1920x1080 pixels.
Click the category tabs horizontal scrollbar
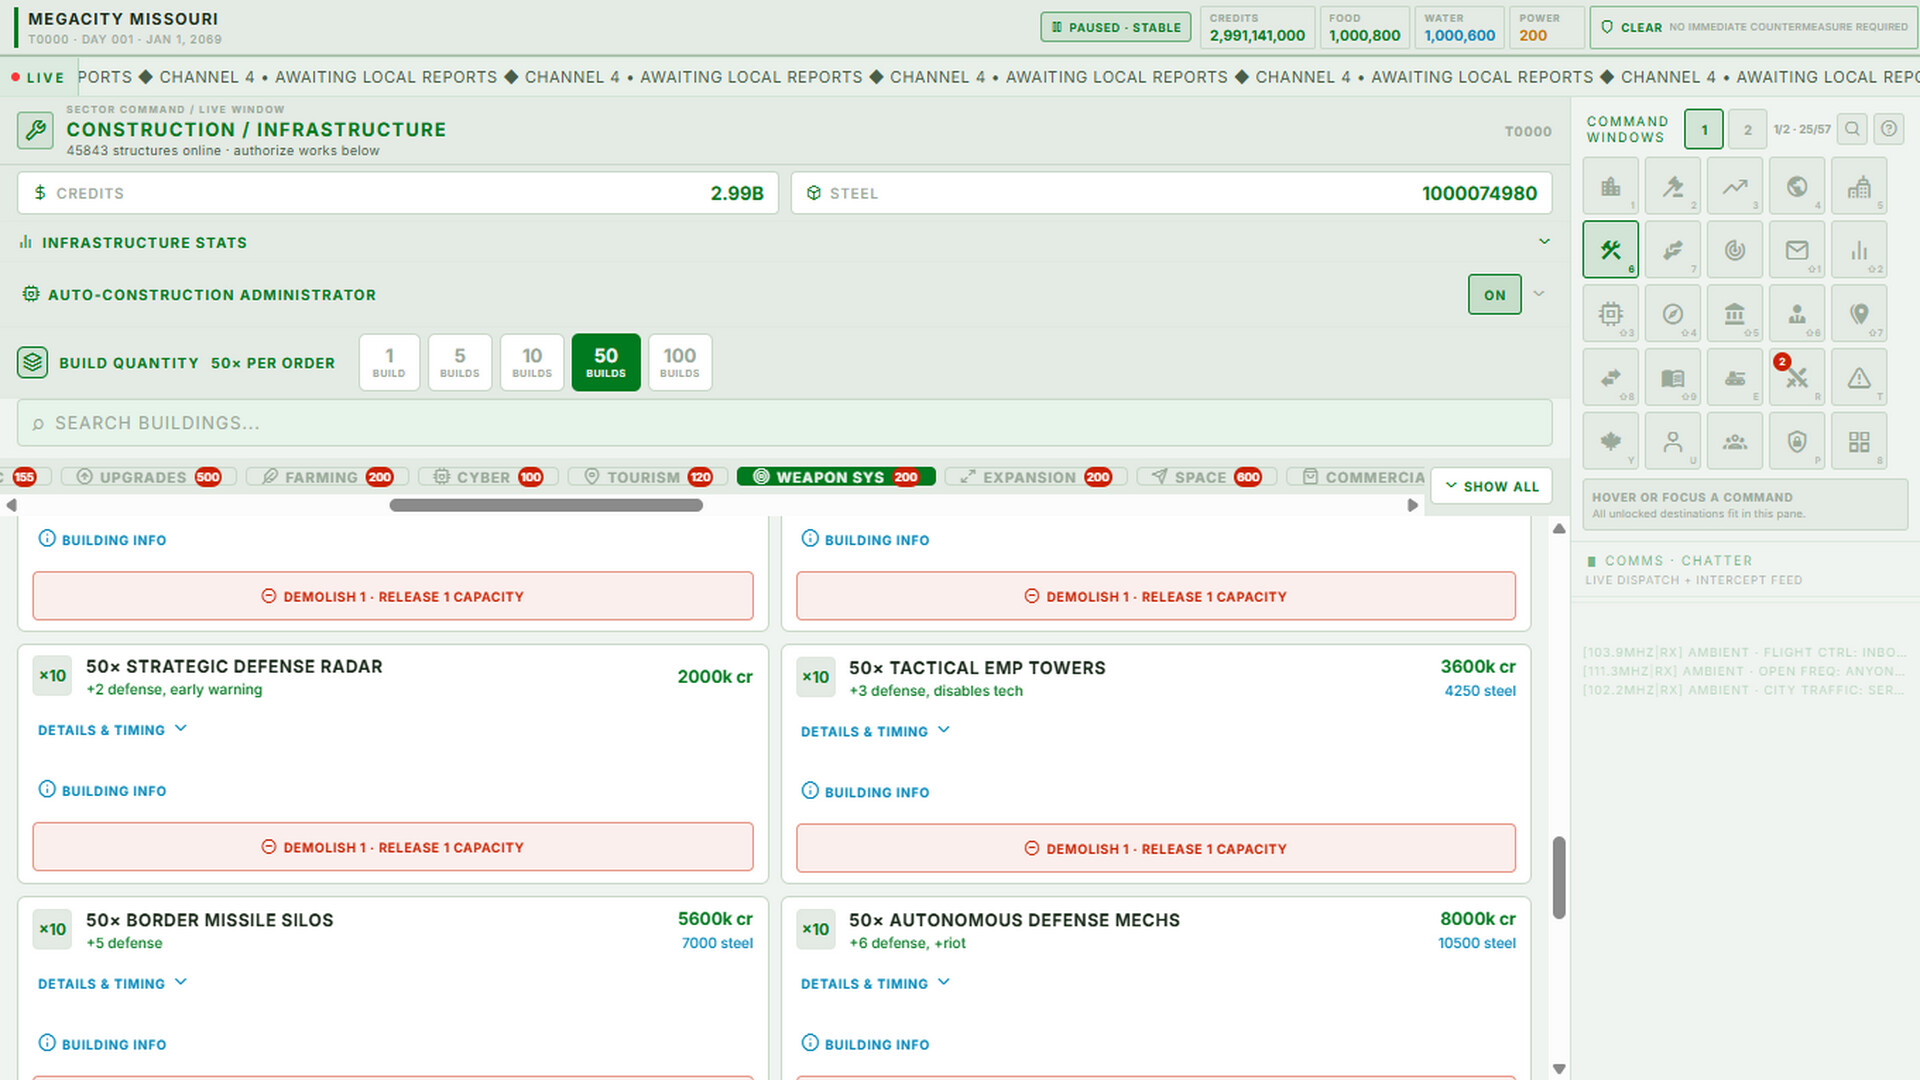tap(546, 505)
